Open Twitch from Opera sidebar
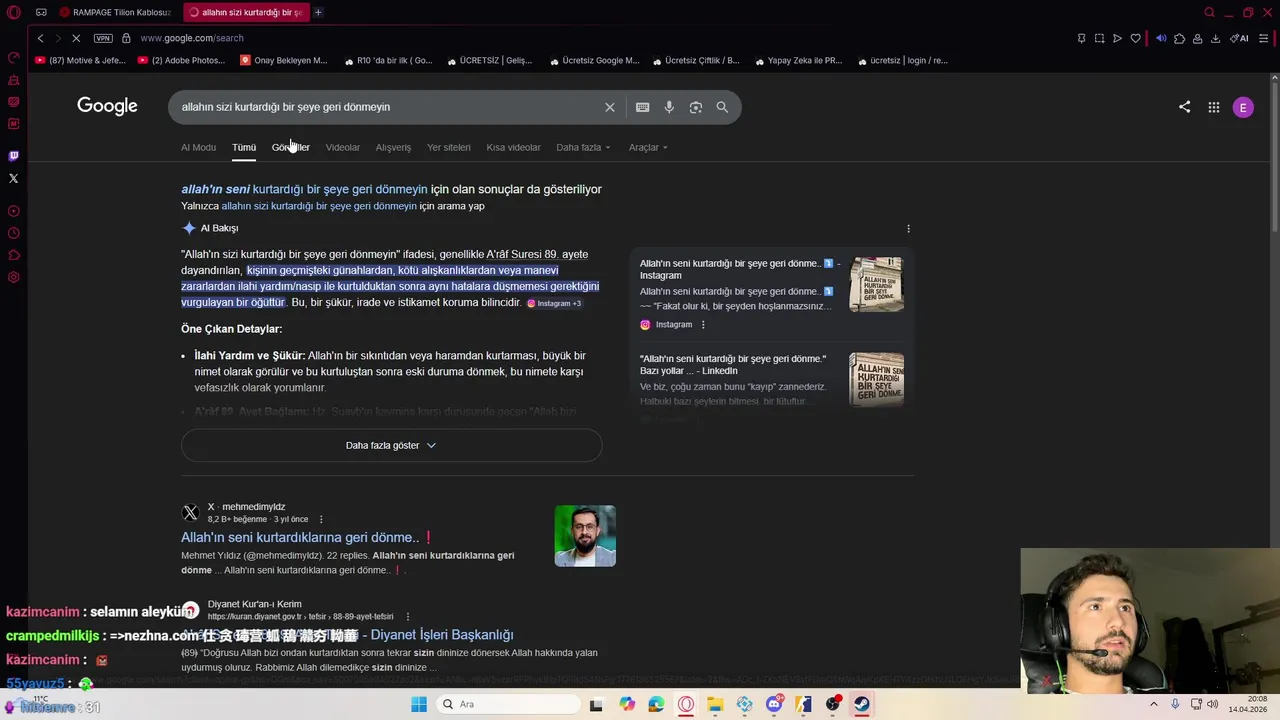 13,156
